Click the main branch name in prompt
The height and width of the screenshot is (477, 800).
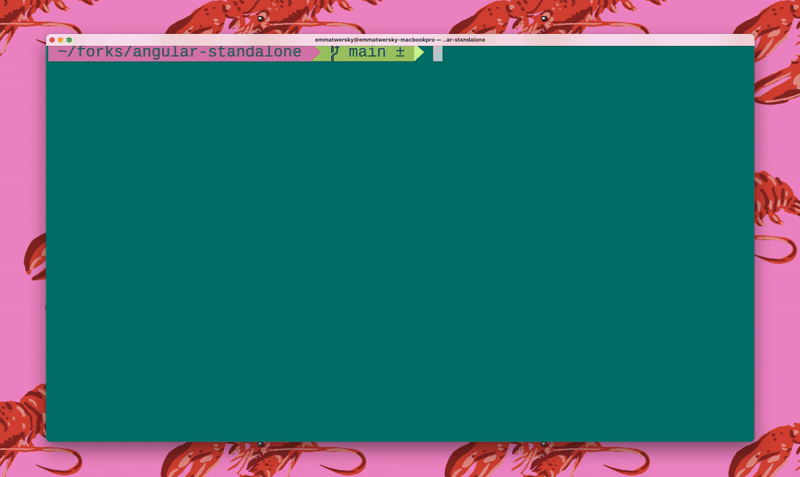[x=367, y=53]
